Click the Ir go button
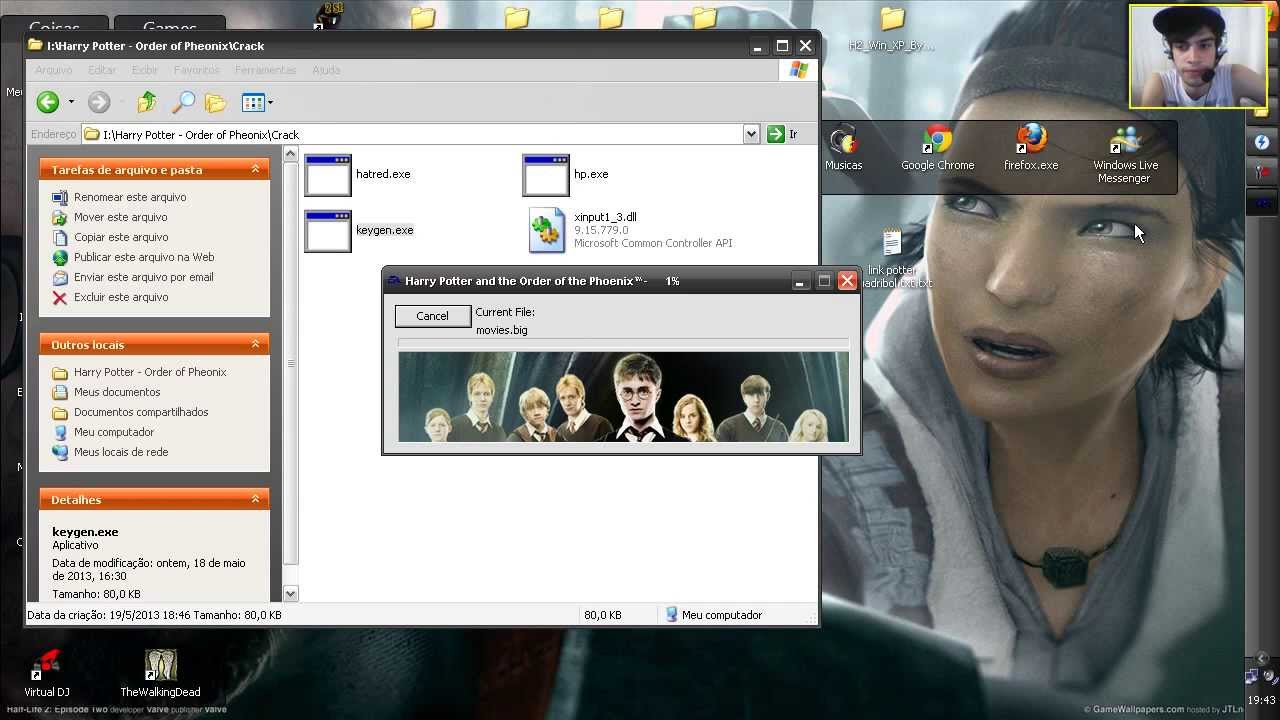 pos(783,134)
